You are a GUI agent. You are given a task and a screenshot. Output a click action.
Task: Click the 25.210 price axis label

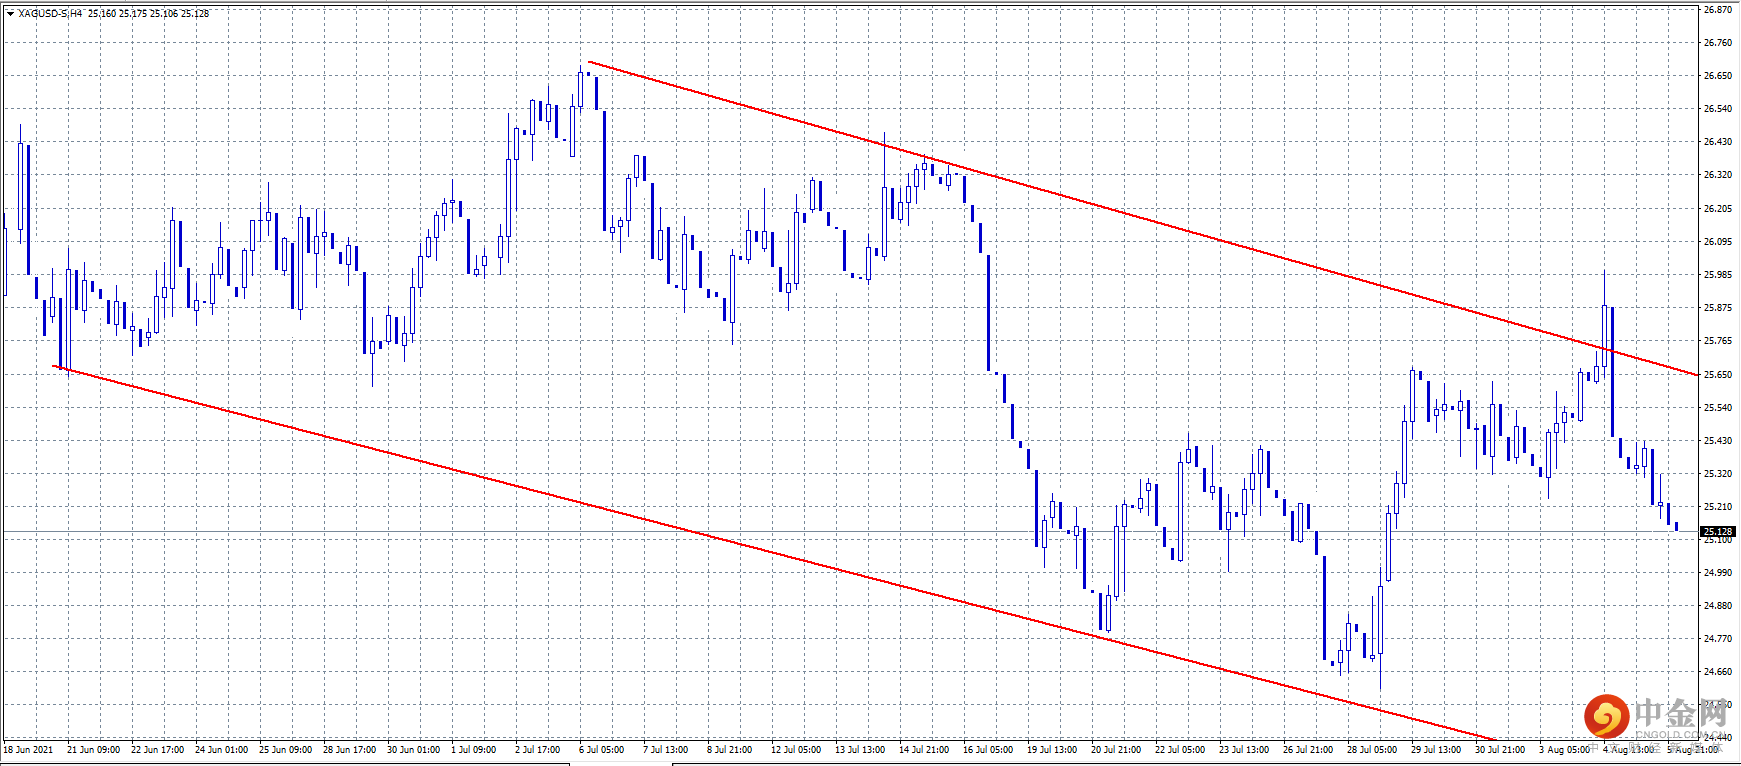tap(1718, 507)
